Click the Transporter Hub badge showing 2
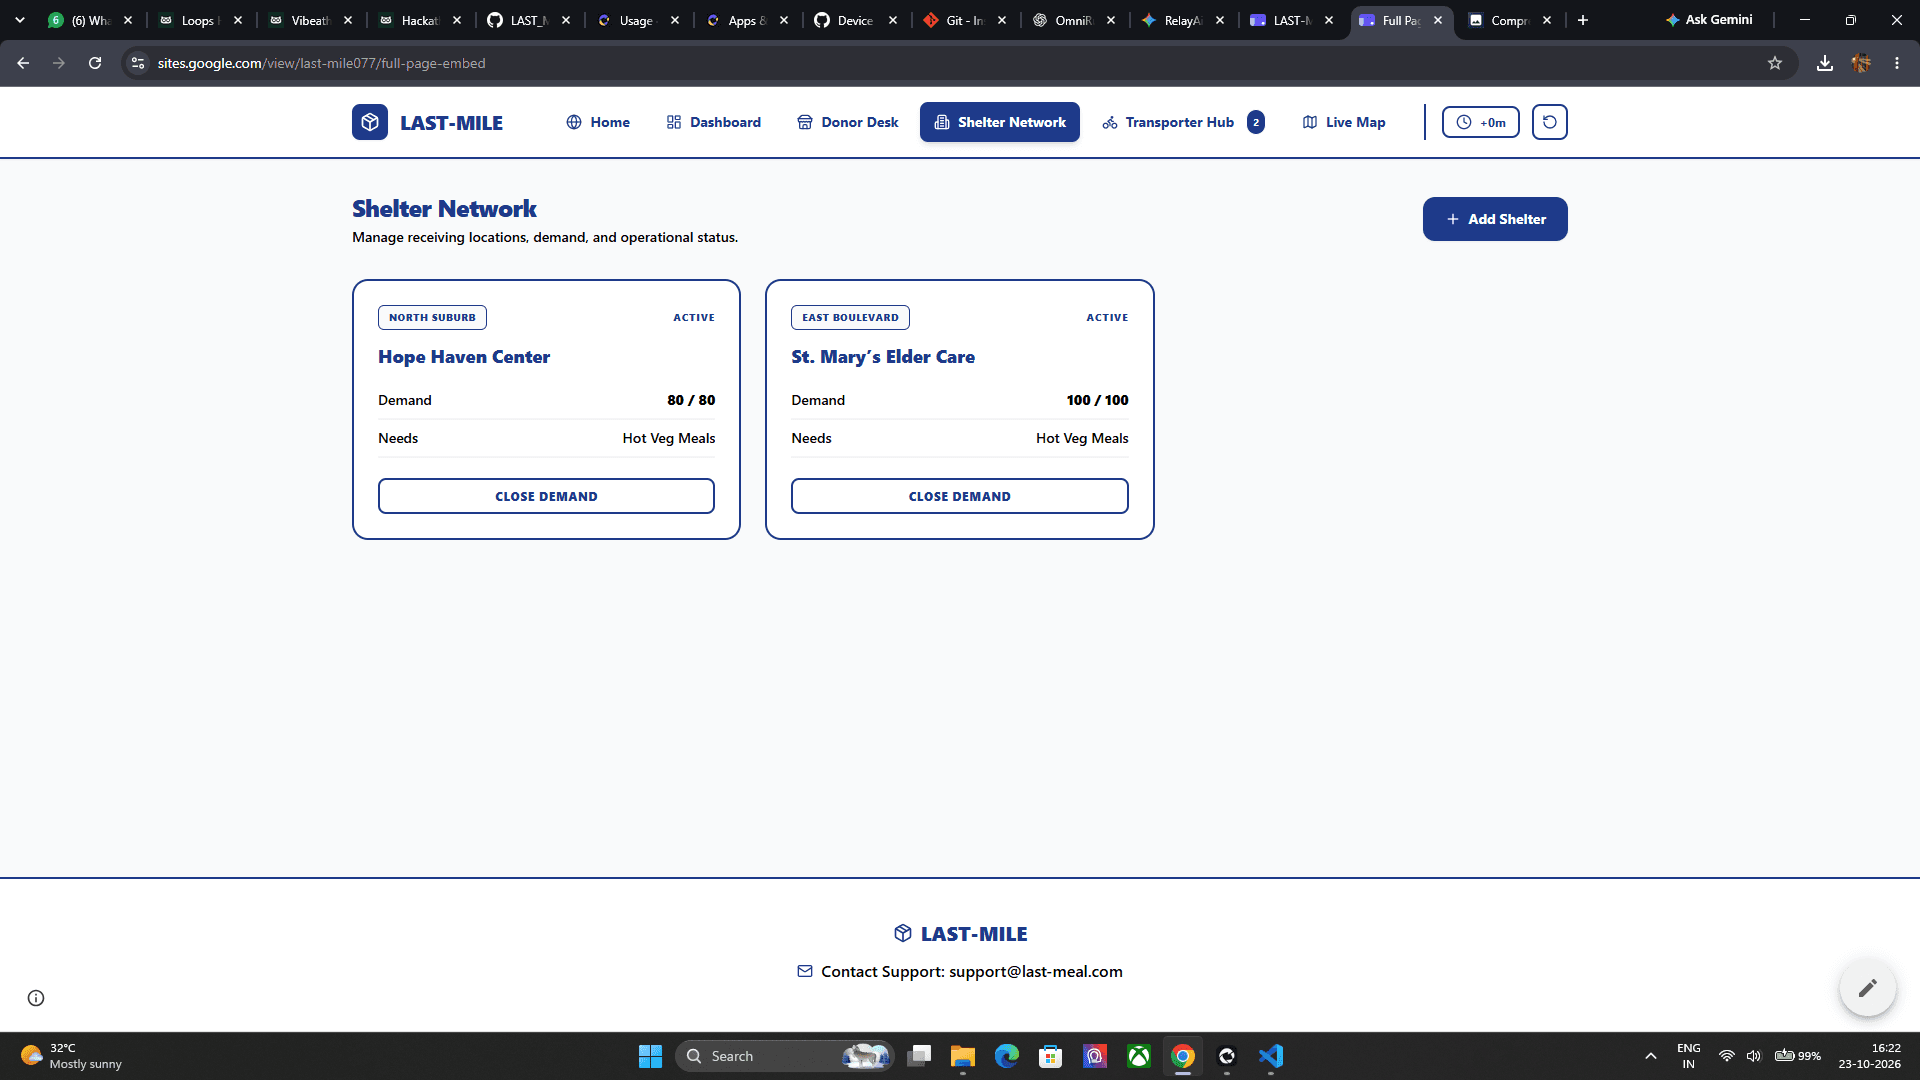1920x1080 pixels. click(1256, 122)
